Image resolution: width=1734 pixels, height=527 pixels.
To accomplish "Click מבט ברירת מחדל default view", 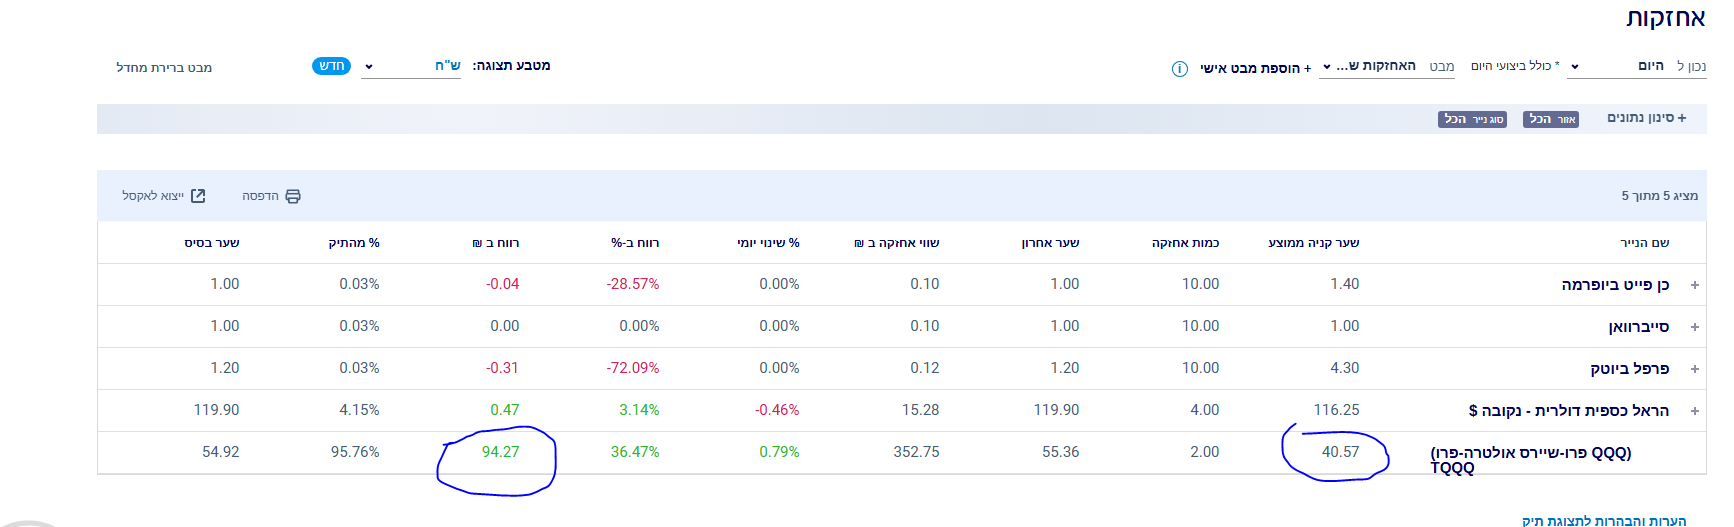I will (x=164, y=67).
